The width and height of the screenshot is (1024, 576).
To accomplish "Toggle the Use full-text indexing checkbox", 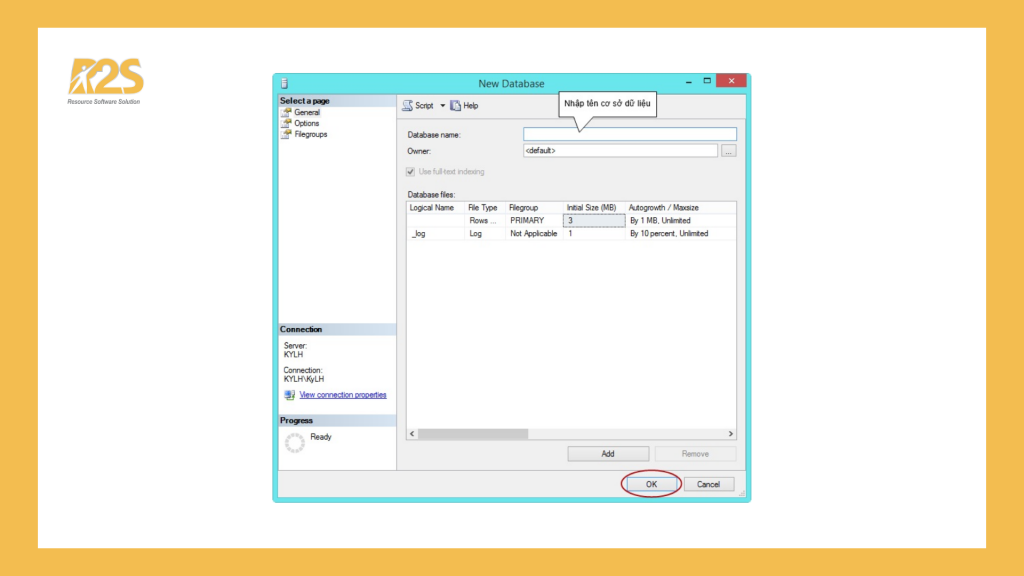I will (x=410, y=171).
